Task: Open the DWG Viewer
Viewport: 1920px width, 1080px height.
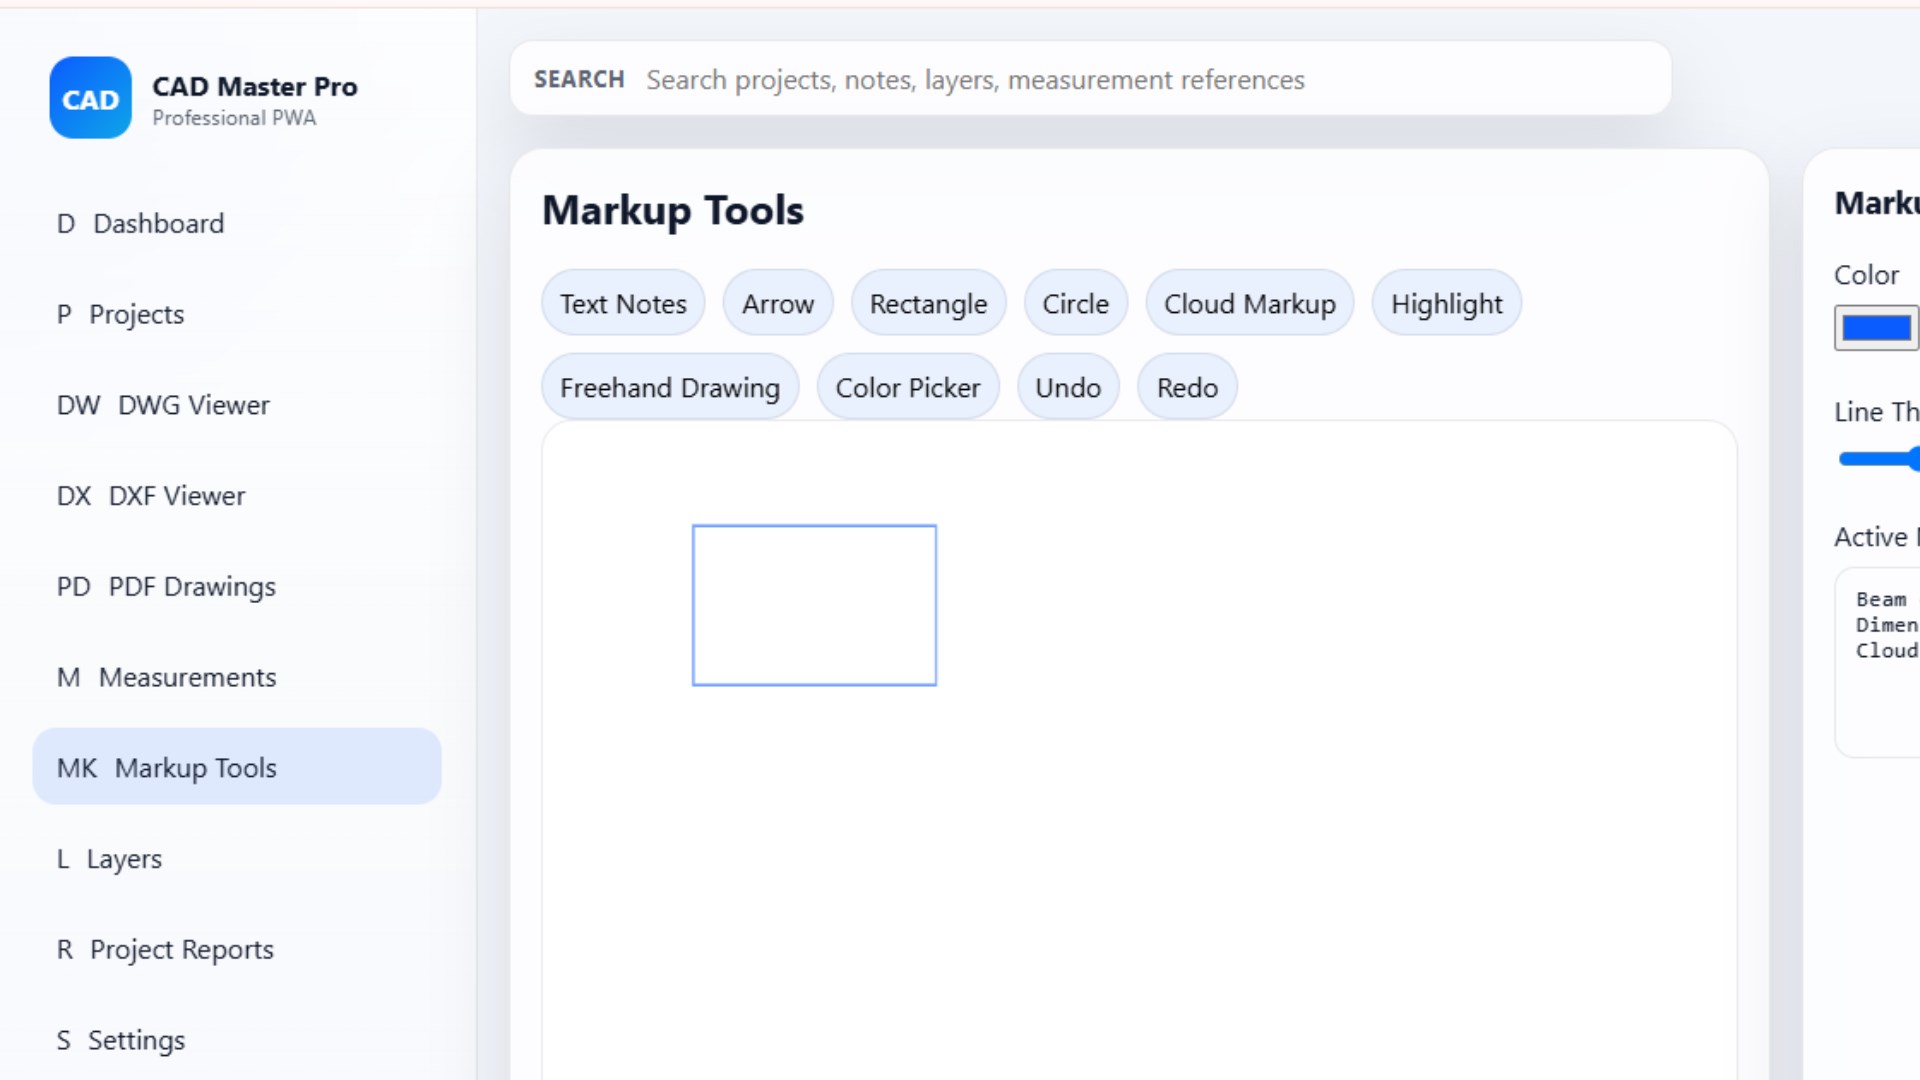Action: pyautogui.click(x=237, y=405)
